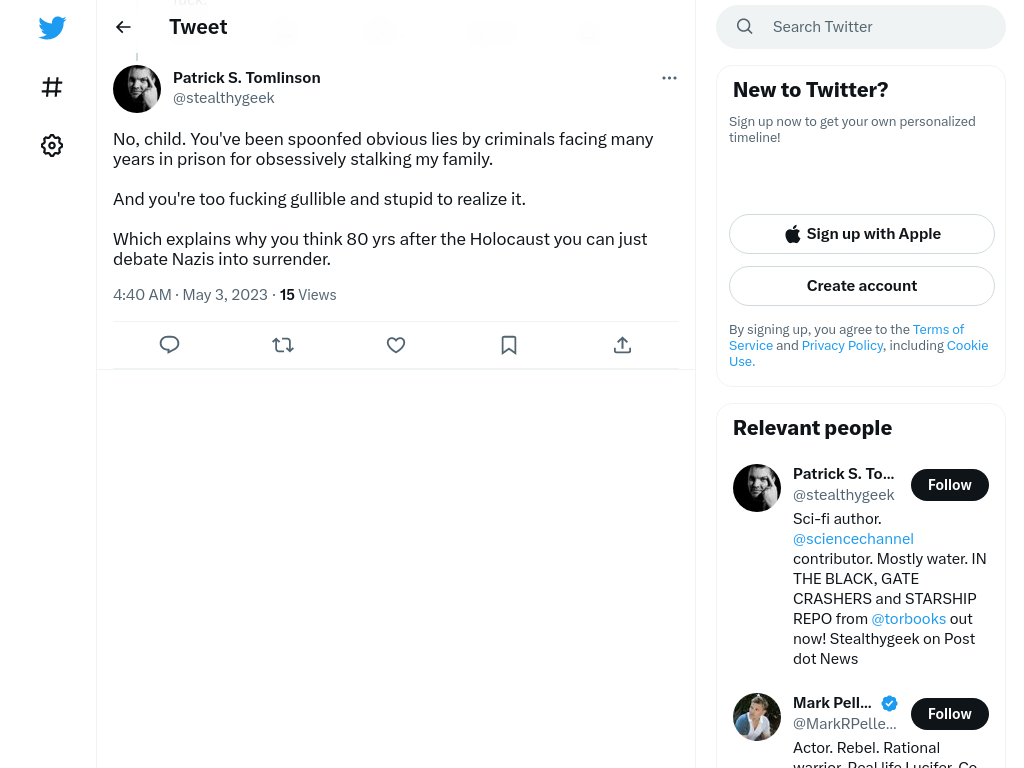This screenshot has height=768, width=1024.
Task: Click the Twitter bird logo
Action: pos(52,27)
